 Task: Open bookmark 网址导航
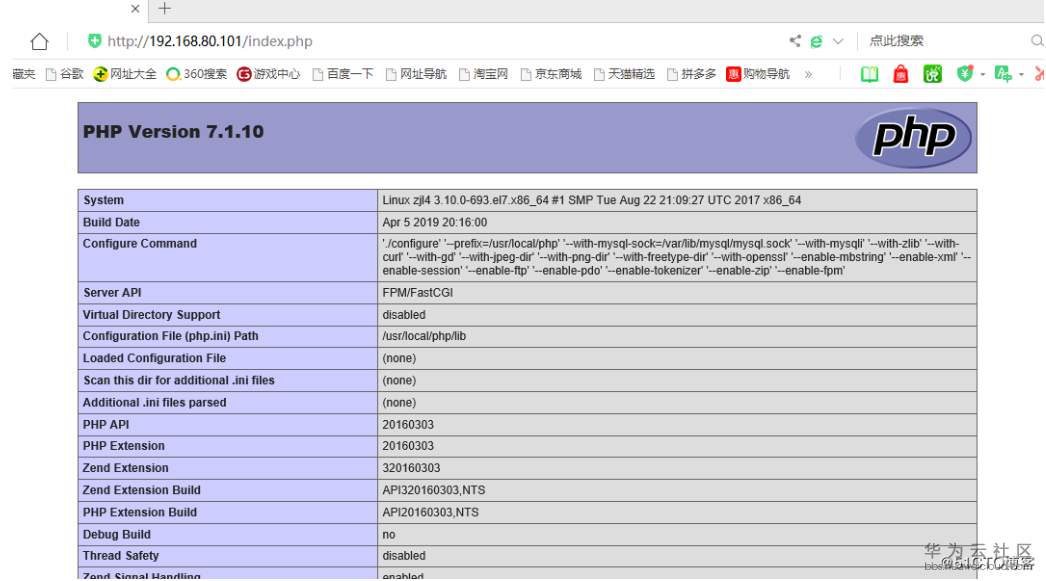416,74
